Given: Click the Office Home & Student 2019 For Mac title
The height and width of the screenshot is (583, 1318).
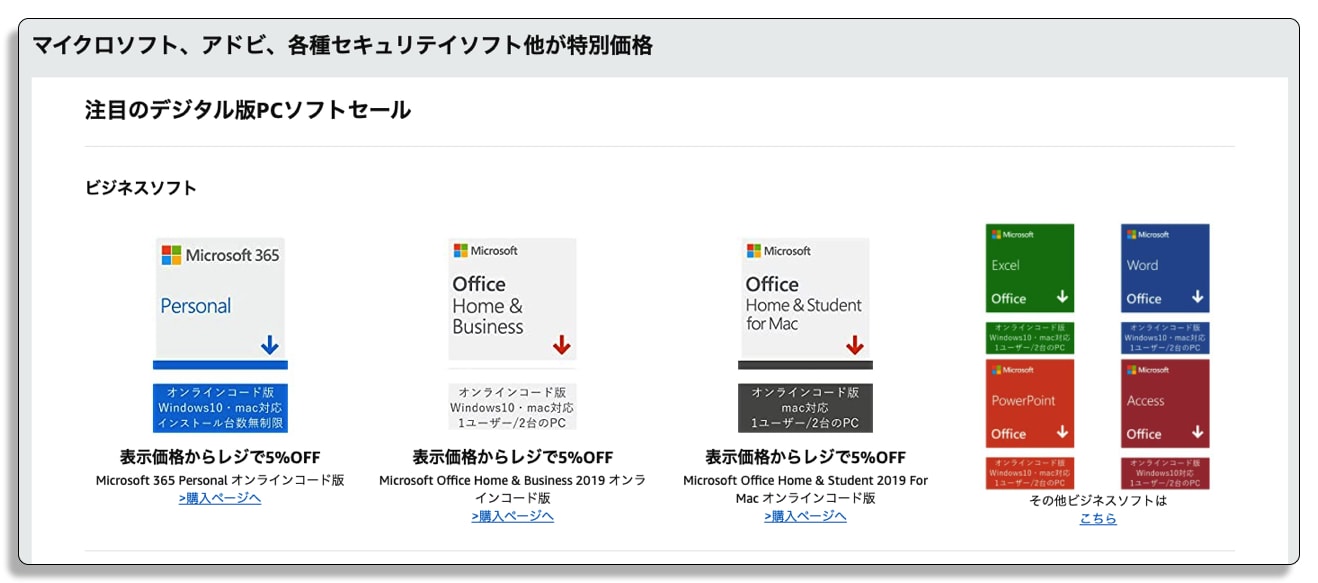Looking at the screenshot, I should (805, 489).
